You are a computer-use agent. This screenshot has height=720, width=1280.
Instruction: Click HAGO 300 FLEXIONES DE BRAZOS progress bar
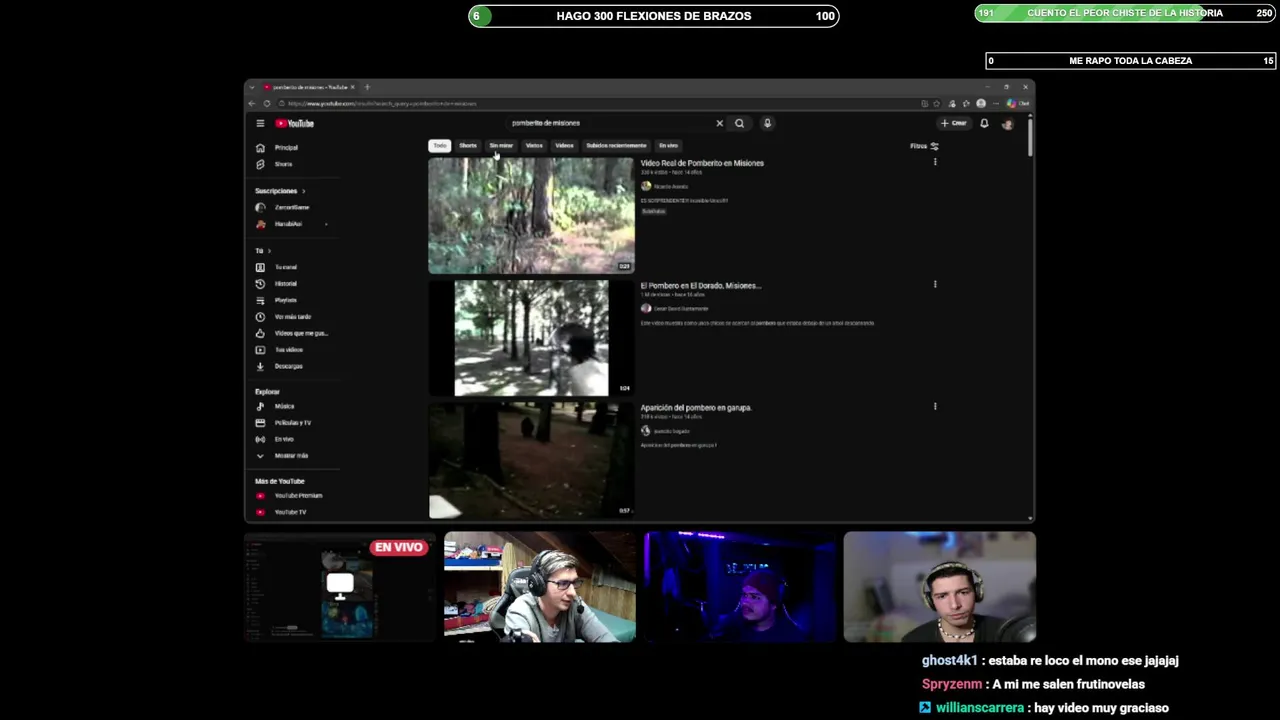click(654, 15)
